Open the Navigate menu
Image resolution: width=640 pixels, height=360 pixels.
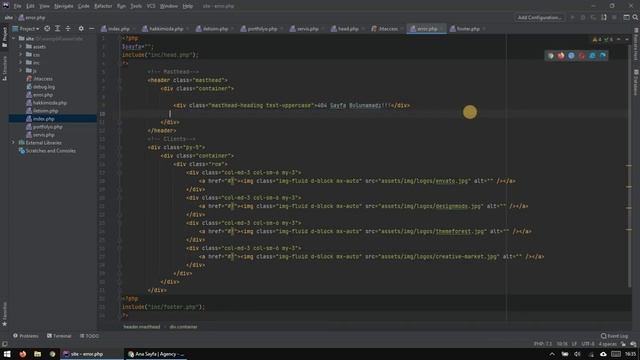pos(64,6)
